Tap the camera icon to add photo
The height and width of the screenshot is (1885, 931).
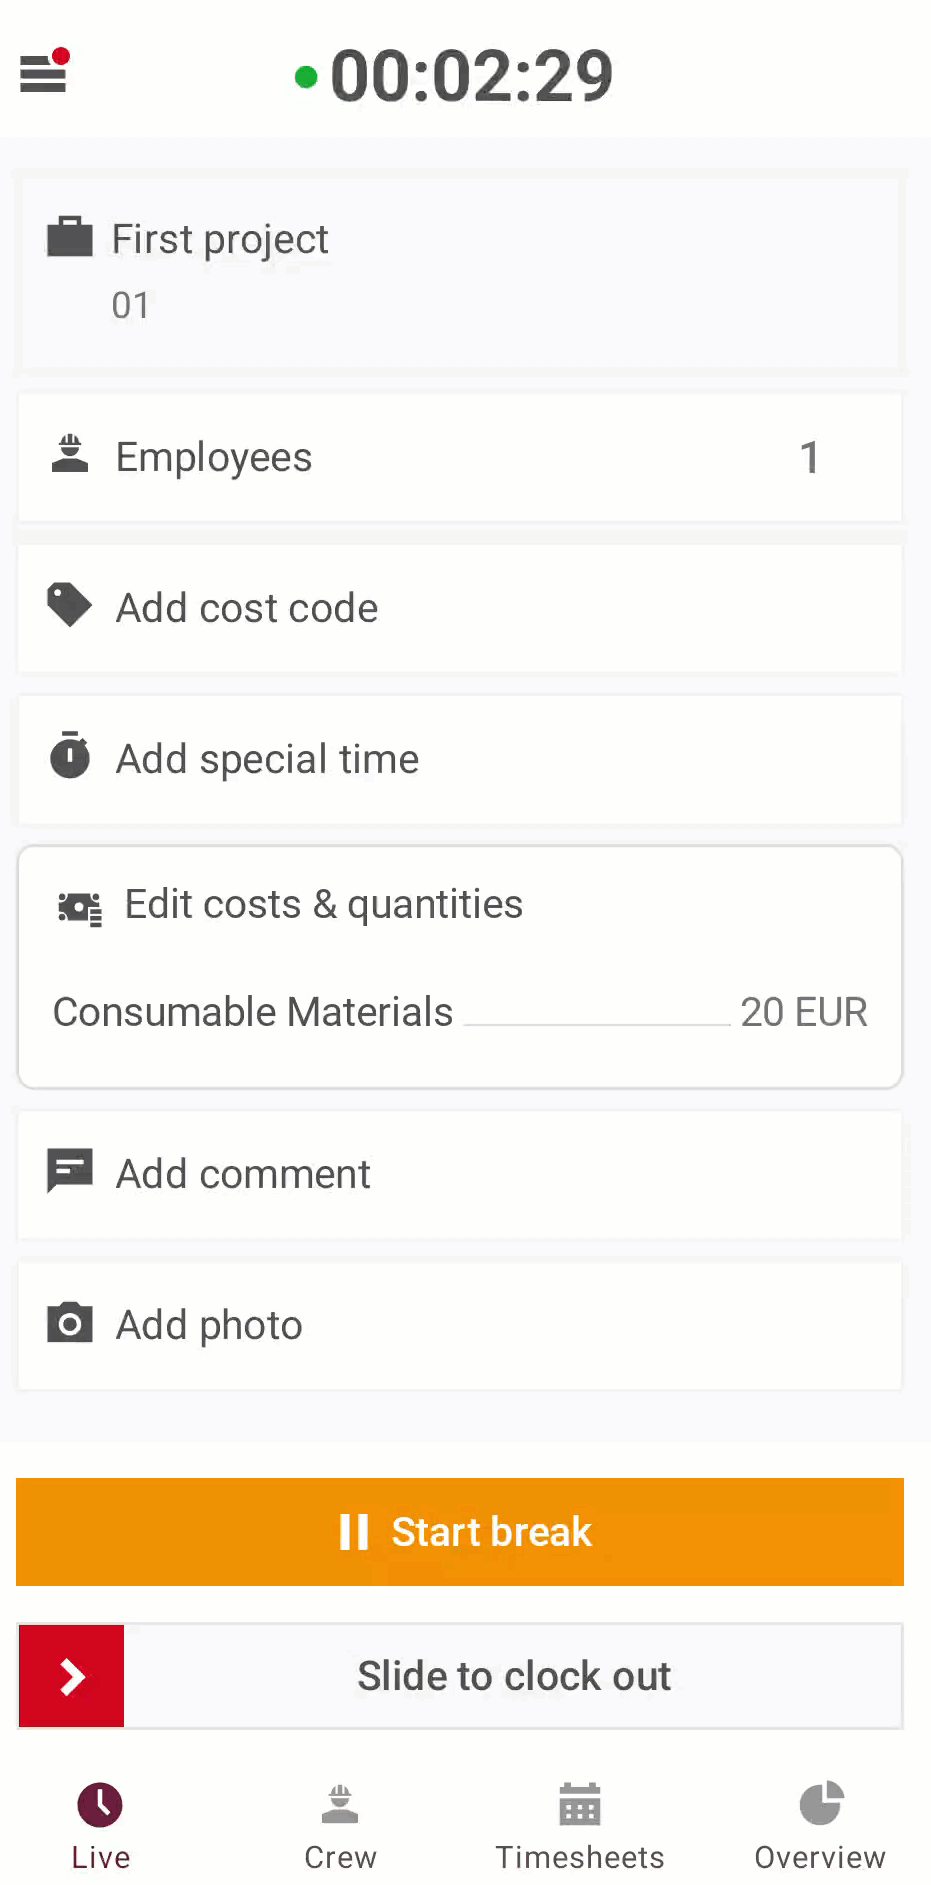pos(70,1323)
